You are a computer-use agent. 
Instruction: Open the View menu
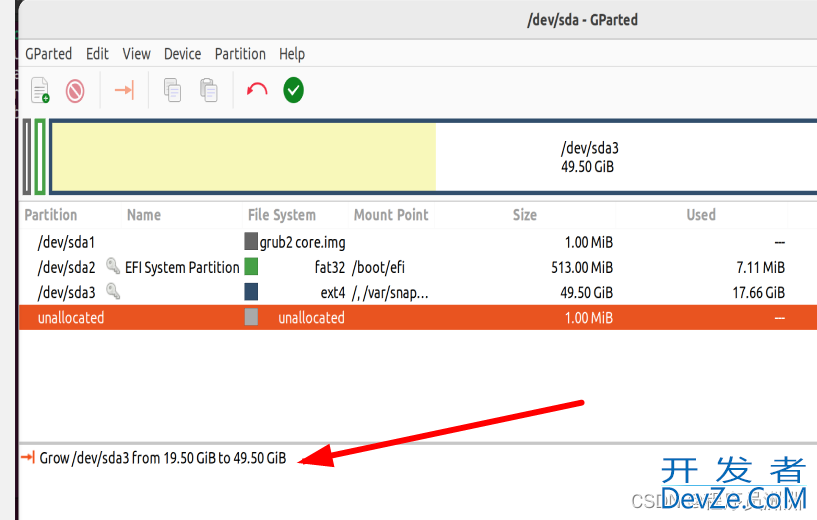(137, 54)
